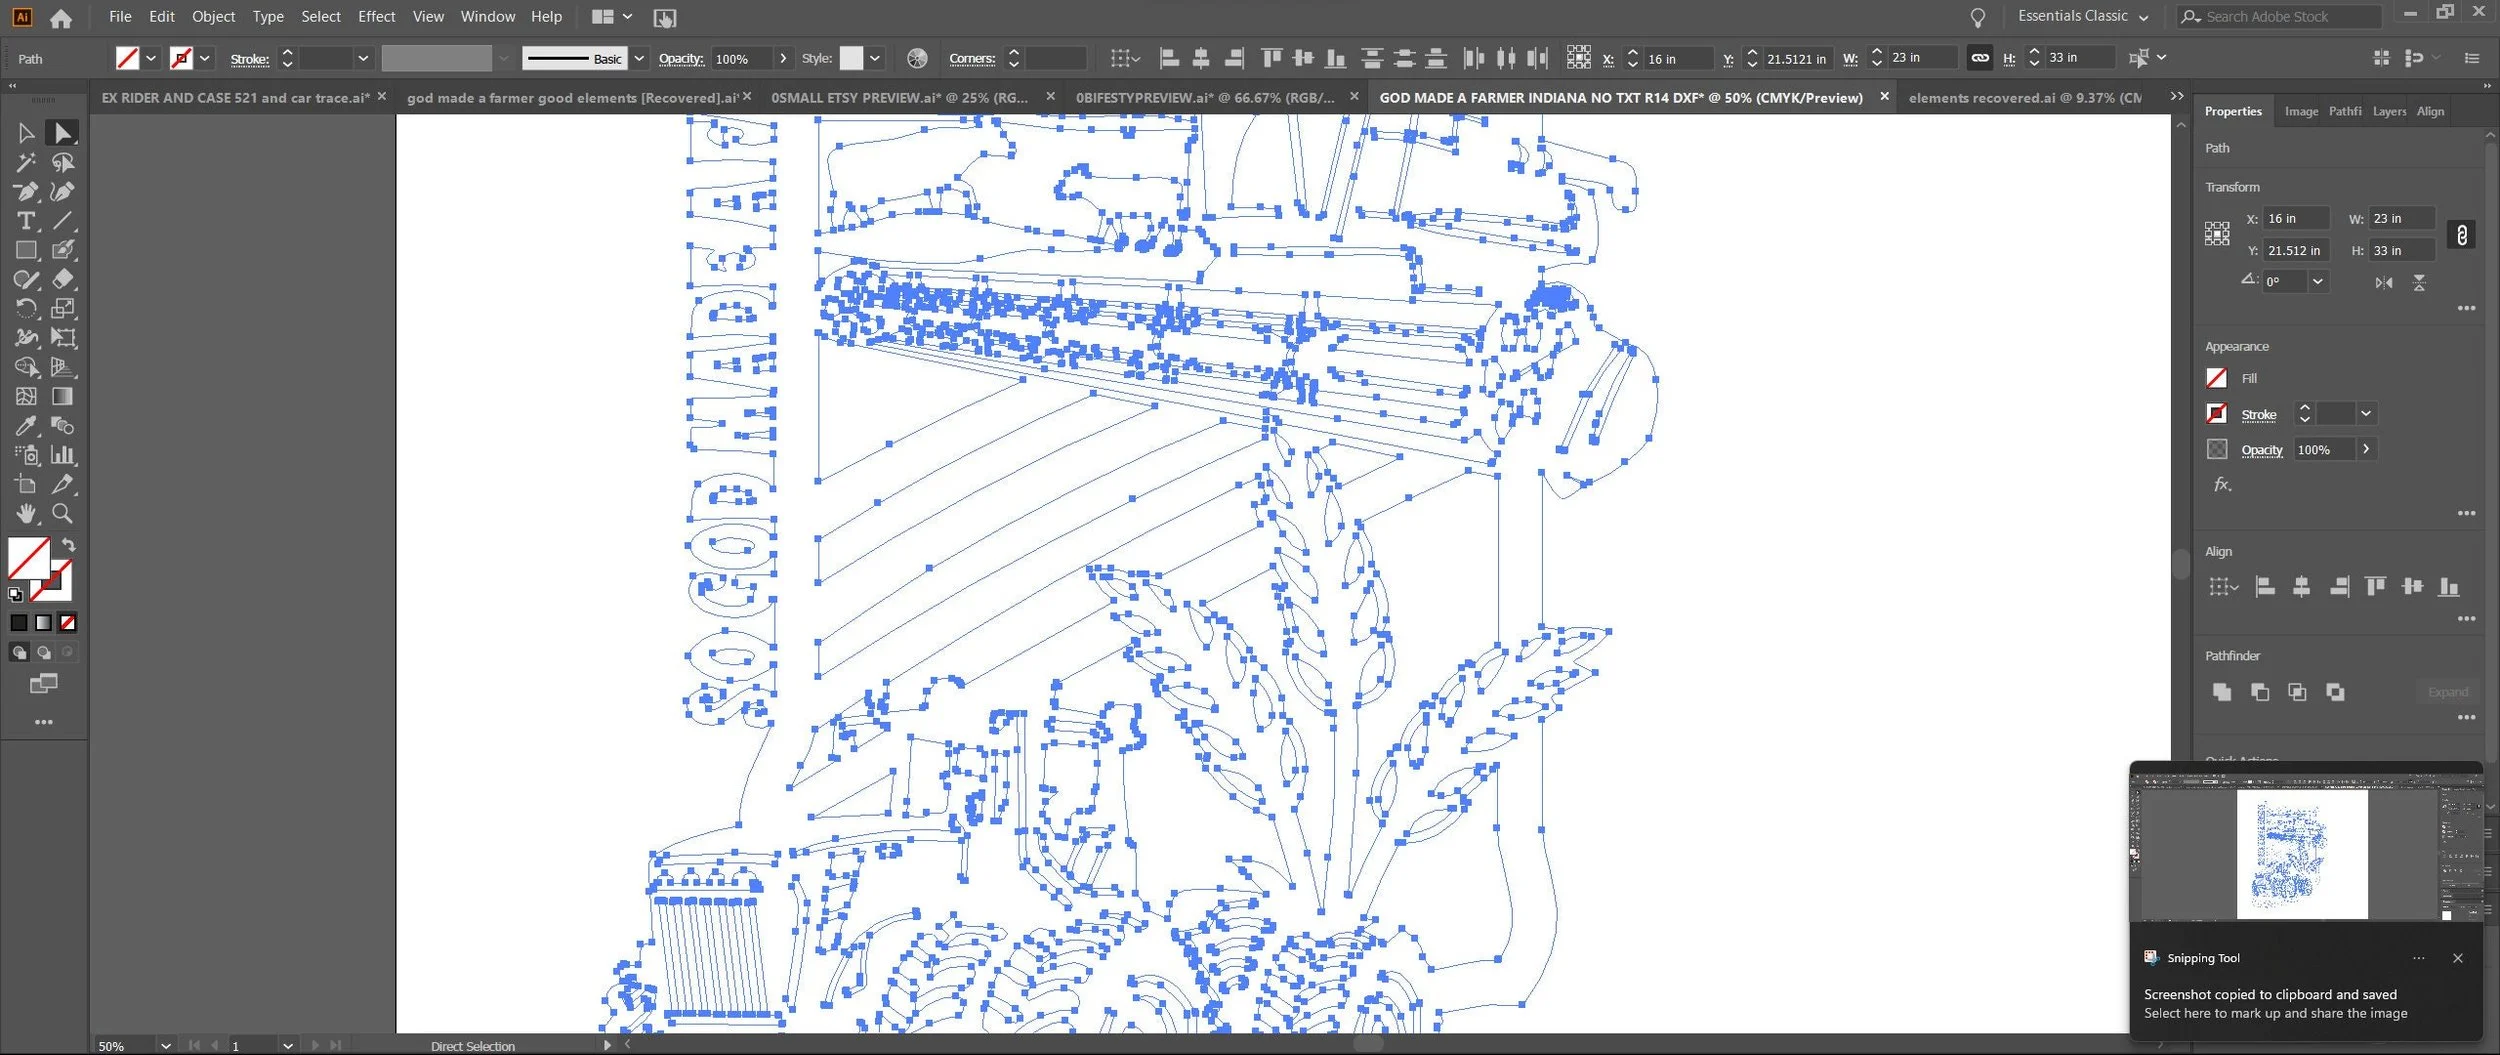
Task: Toggle constrain width and height proportions link
Action: click(2461, 235)
